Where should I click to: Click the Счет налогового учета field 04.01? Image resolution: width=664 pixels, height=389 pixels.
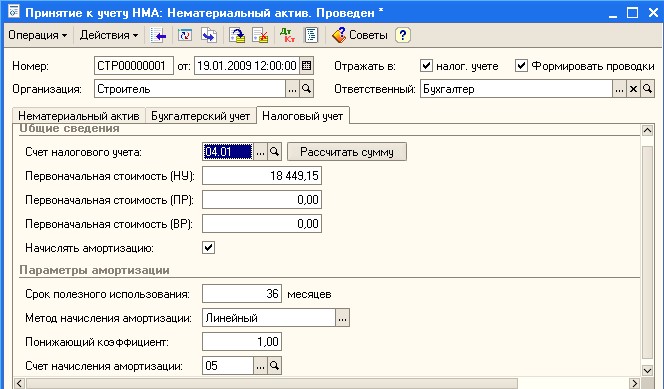tap(228, 152)
